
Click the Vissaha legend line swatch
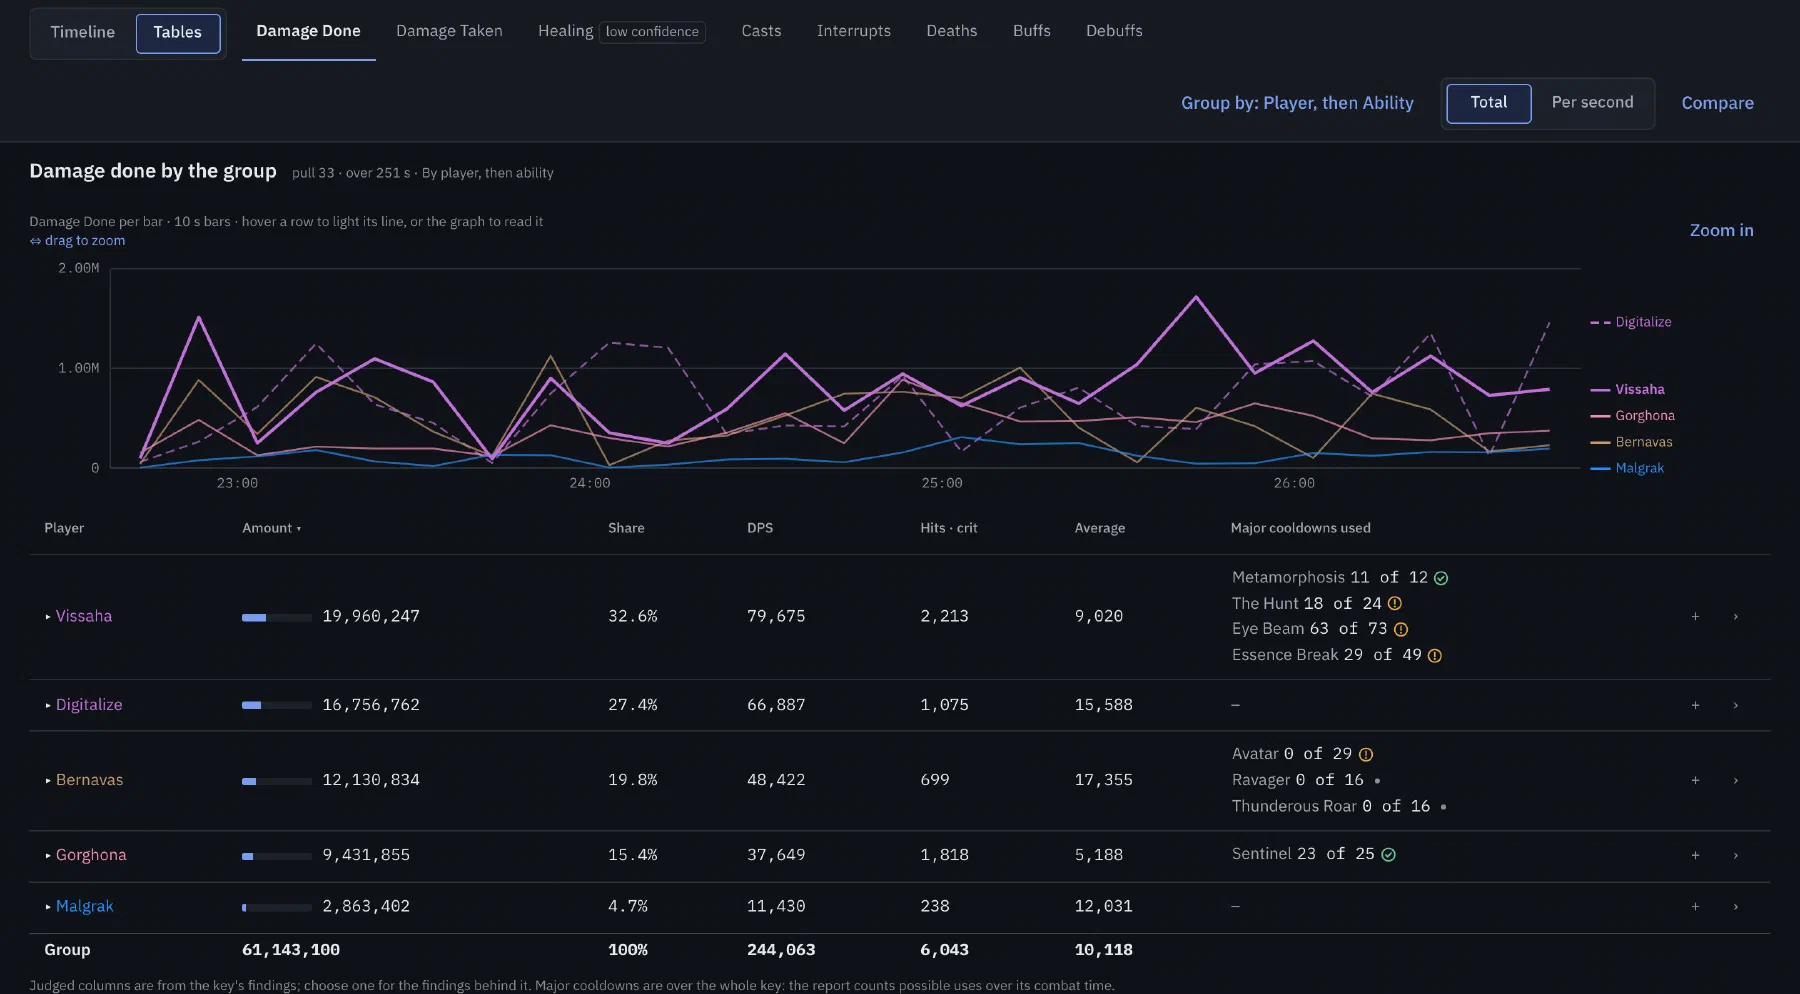[x=1600, y=390]
